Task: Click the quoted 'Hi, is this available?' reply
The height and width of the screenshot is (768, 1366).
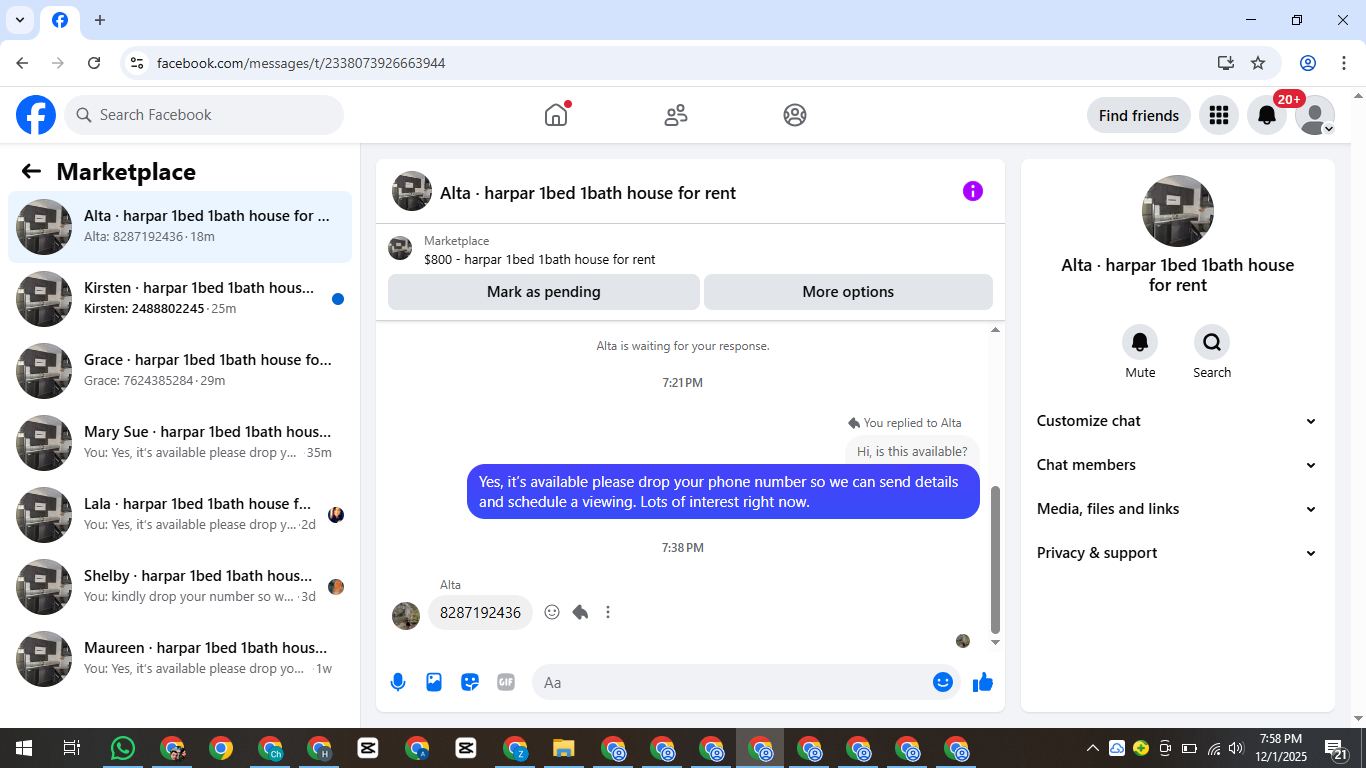Action: (912, 451)
